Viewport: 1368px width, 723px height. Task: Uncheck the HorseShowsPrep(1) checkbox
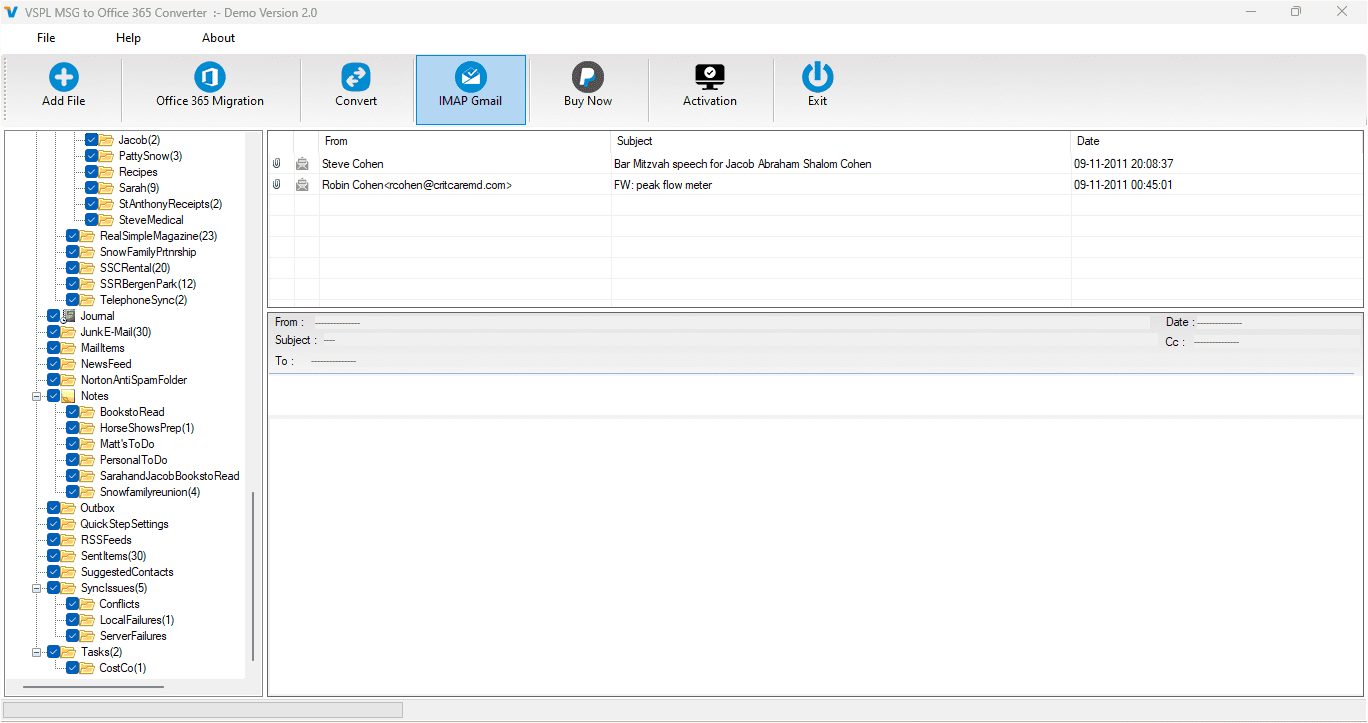(x=73, y=428)
